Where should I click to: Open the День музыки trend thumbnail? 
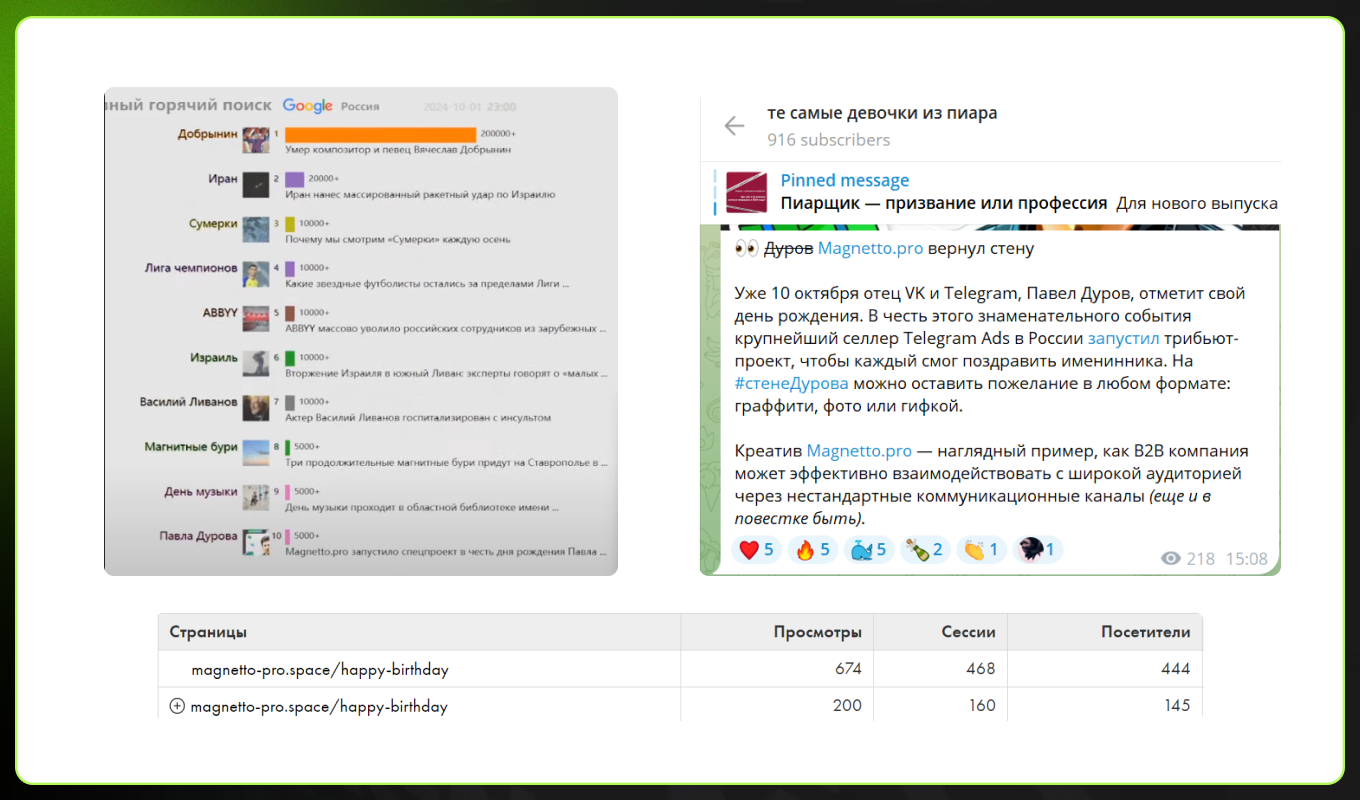coord(255,496)
